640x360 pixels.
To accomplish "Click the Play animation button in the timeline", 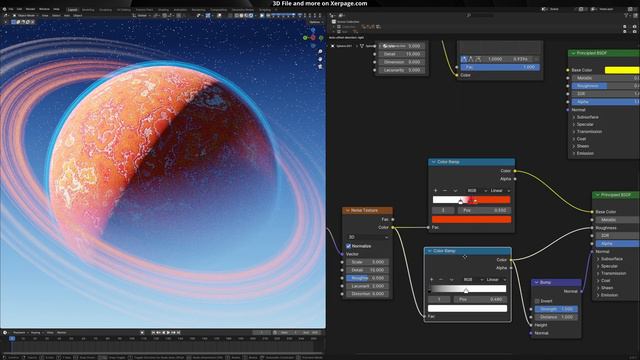I will click(x=168, y=333).
